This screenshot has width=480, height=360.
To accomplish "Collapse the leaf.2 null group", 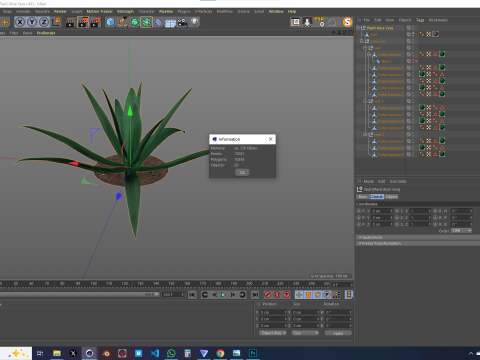I will point(365,134).
